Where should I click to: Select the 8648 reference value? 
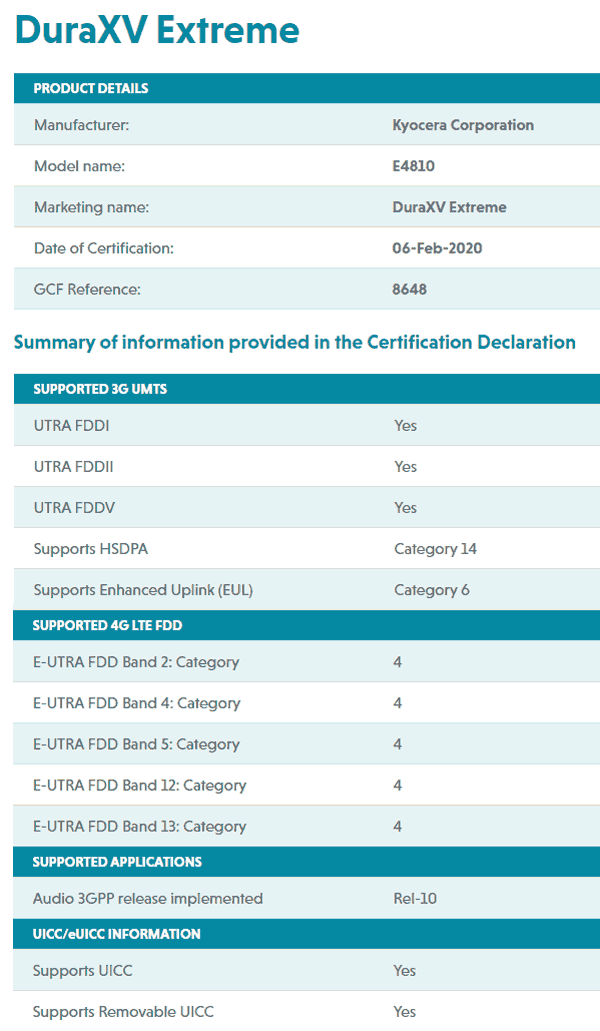coord(409,289)
